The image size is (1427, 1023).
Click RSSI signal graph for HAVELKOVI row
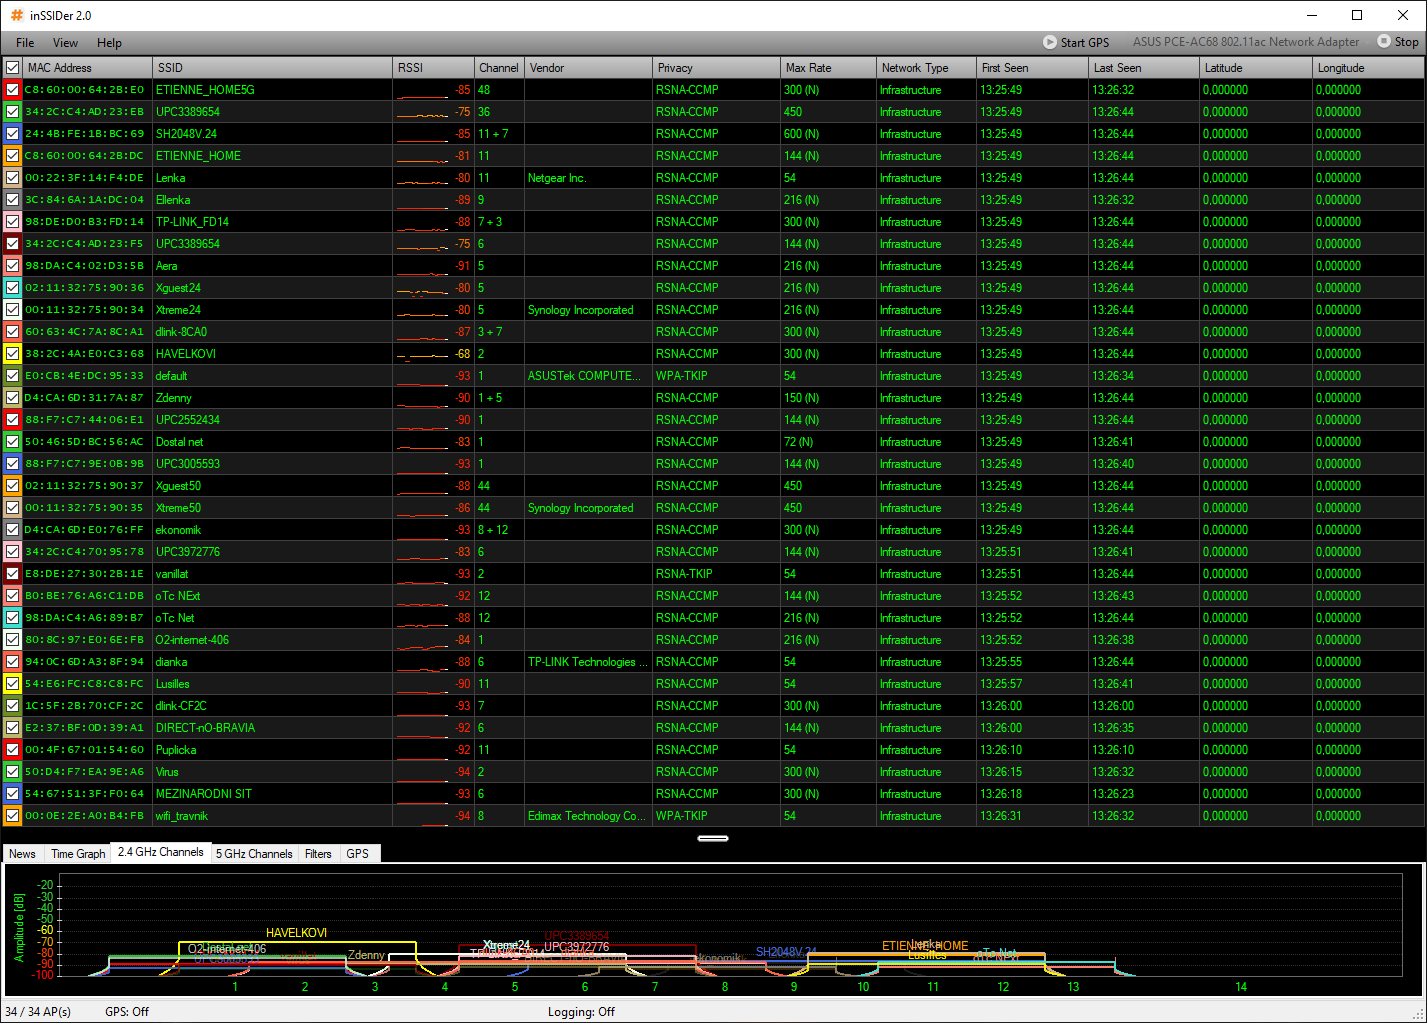pyautogui.click(x=422, y=354)
